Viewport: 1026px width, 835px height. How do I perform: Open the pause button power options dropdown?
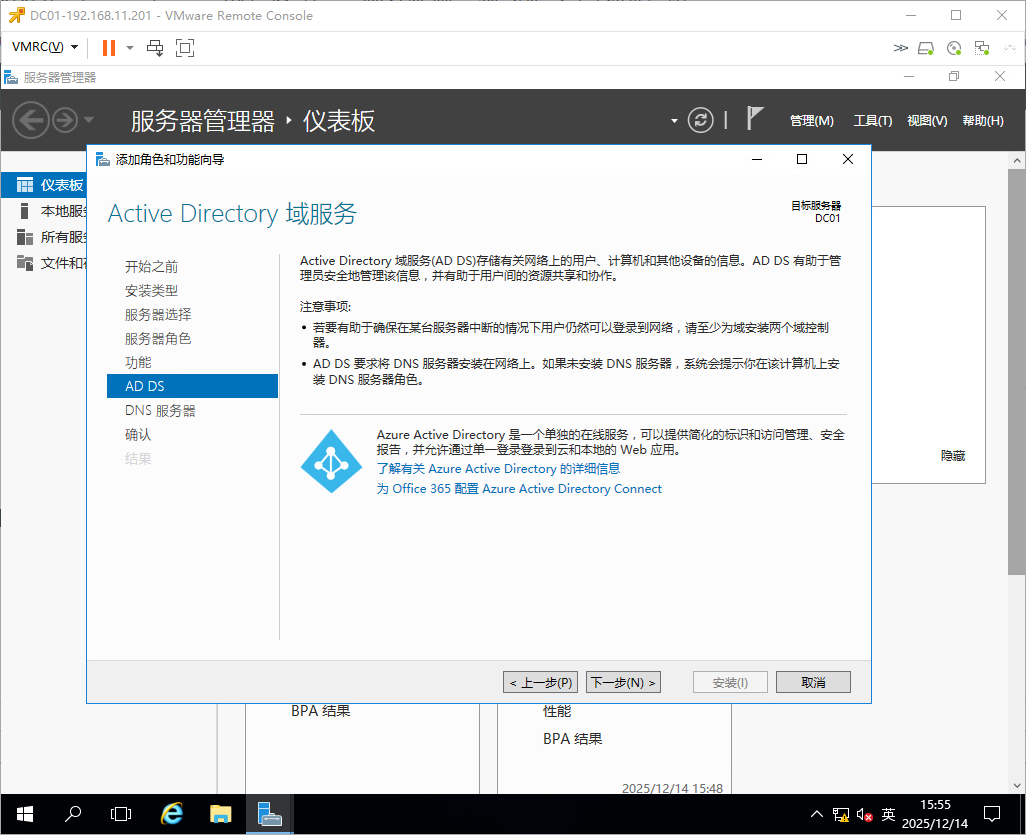[x=130, y=48]
